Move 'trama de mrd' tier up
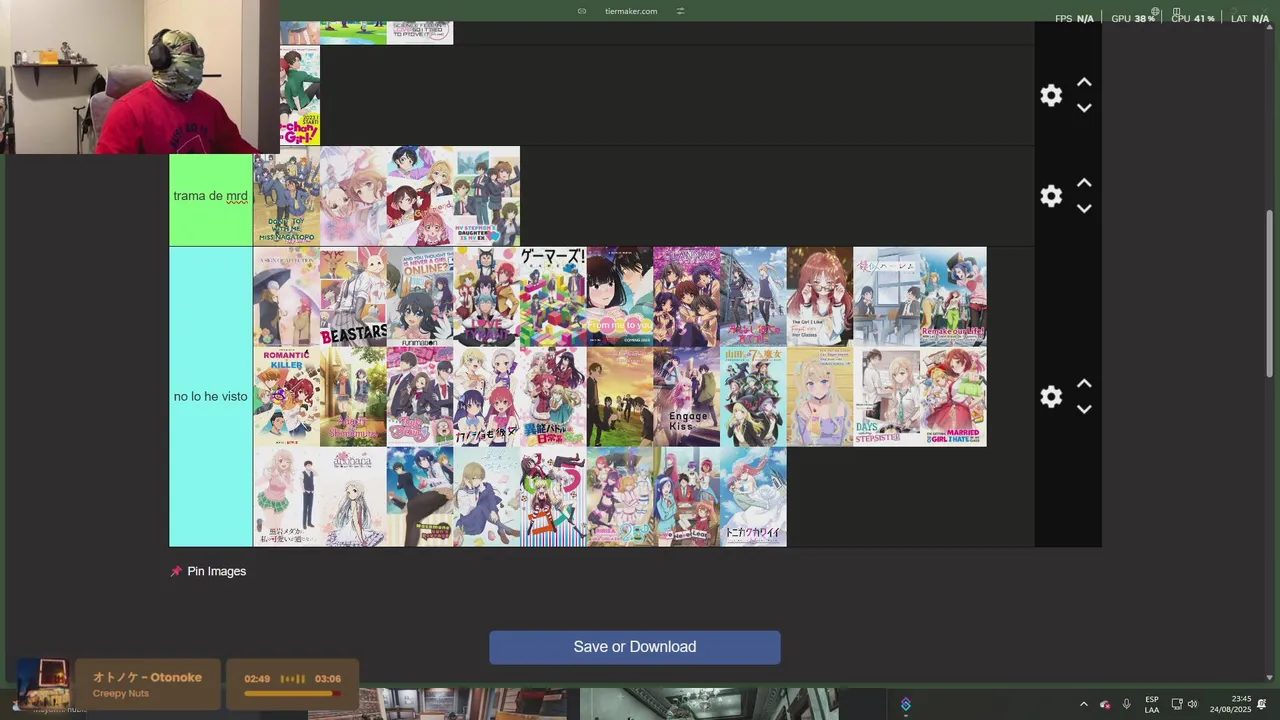The image size is (1280, 720). [x=1084, y=183]
